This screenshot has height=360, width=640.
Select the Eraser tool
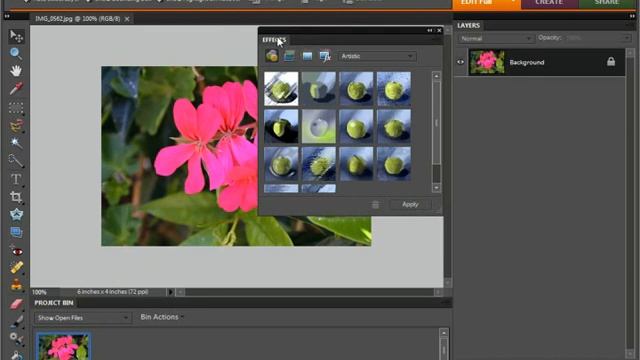pos(16,304)
